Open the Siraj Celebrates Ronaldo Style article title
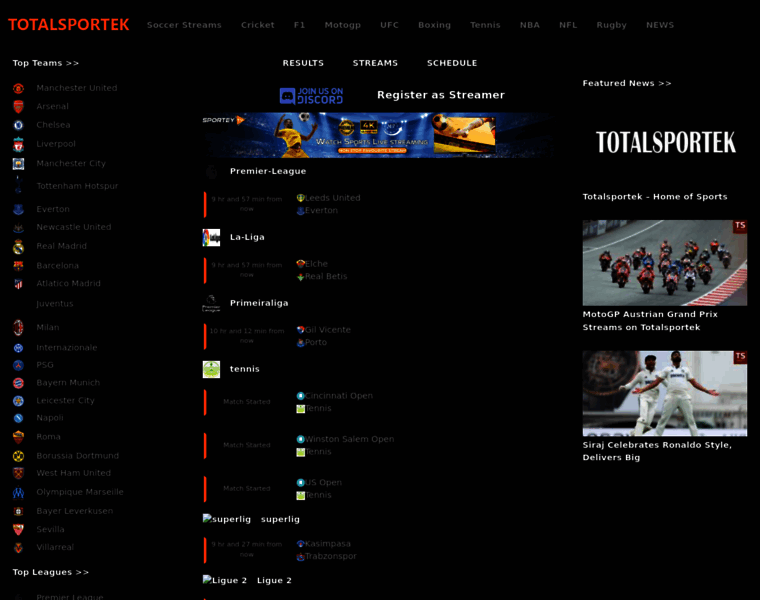Viewport: 760px width, 600px height. click(657, 451)
